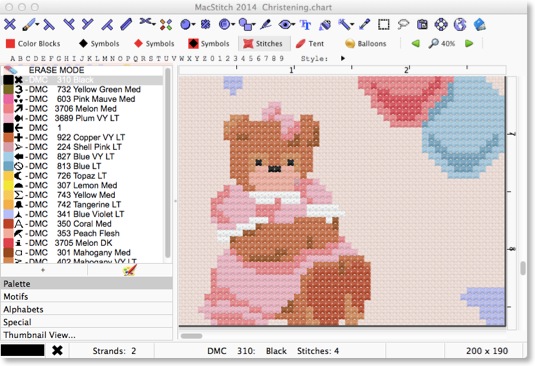Click the zoom in green right arrow
535x366 pixels.
[x=469, y=43]
